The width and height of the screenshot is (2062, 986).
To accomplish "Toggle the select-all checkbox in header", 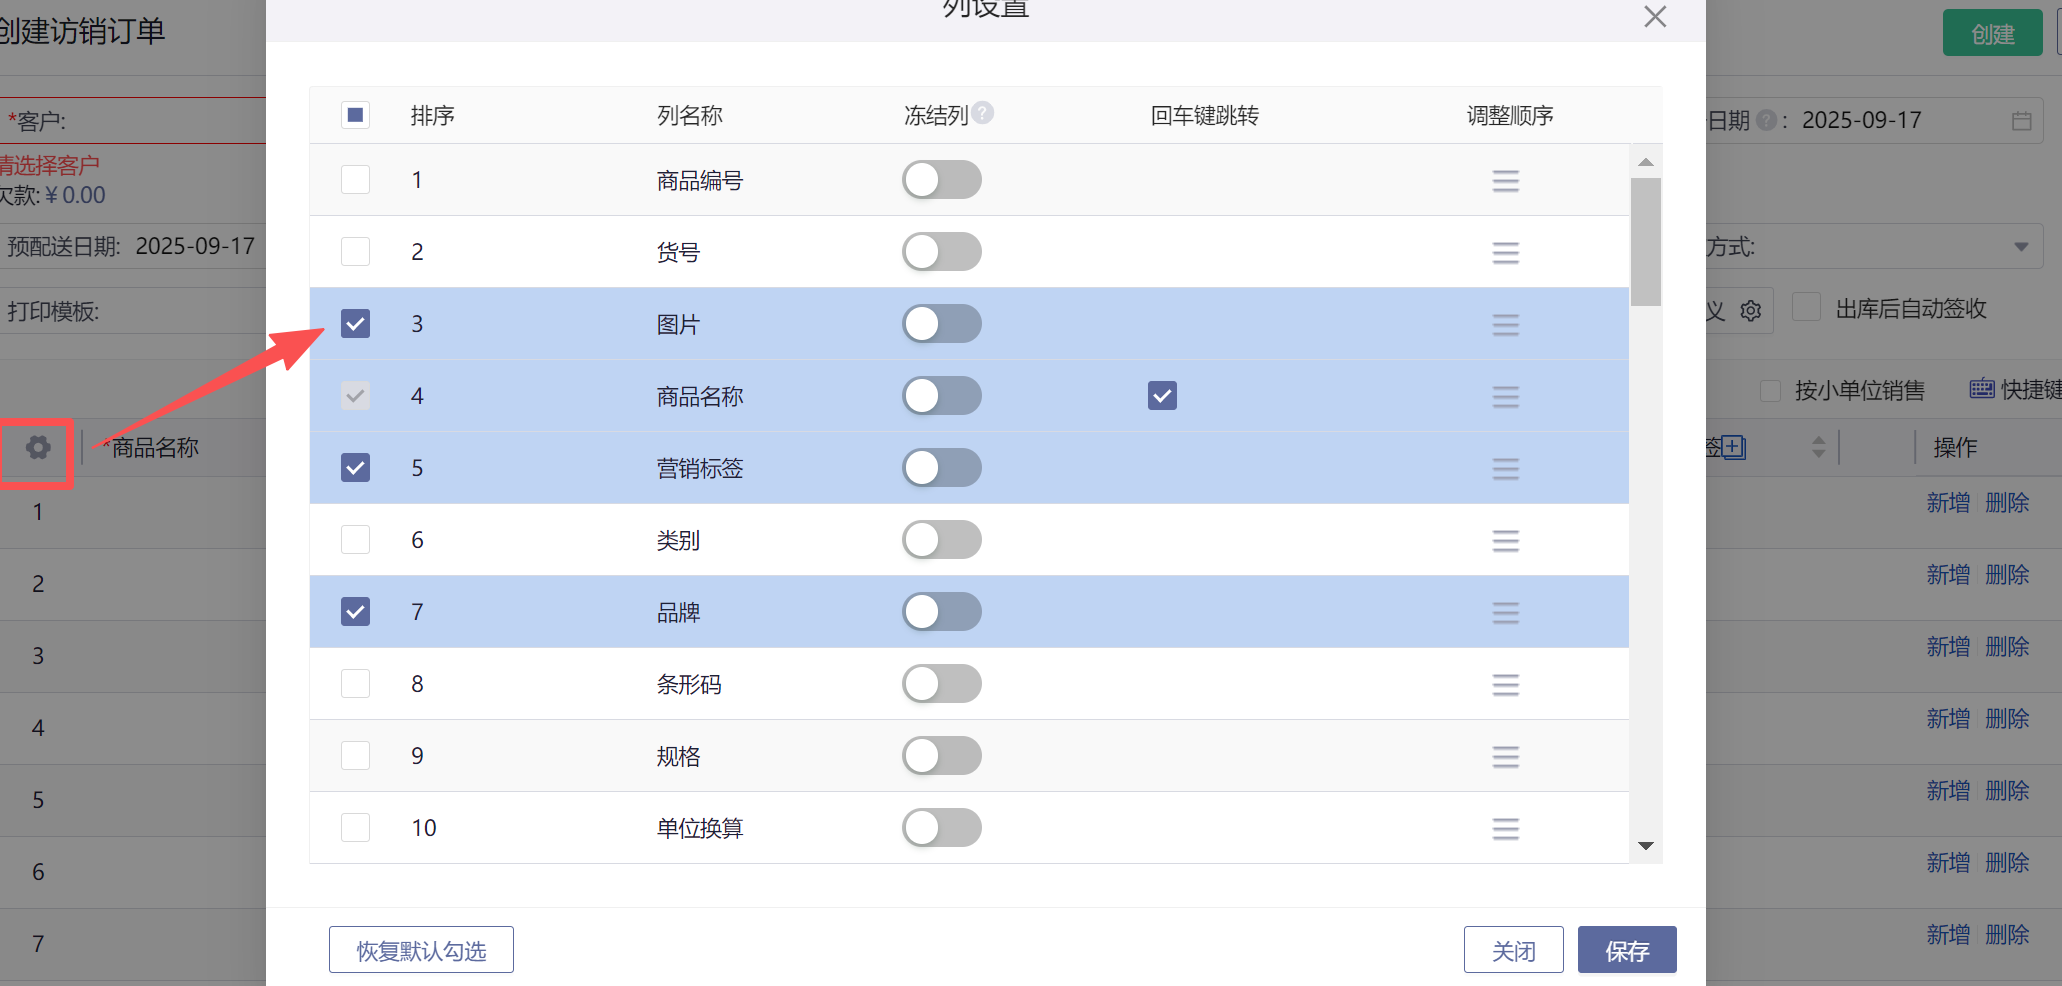I will click(356, 115).
